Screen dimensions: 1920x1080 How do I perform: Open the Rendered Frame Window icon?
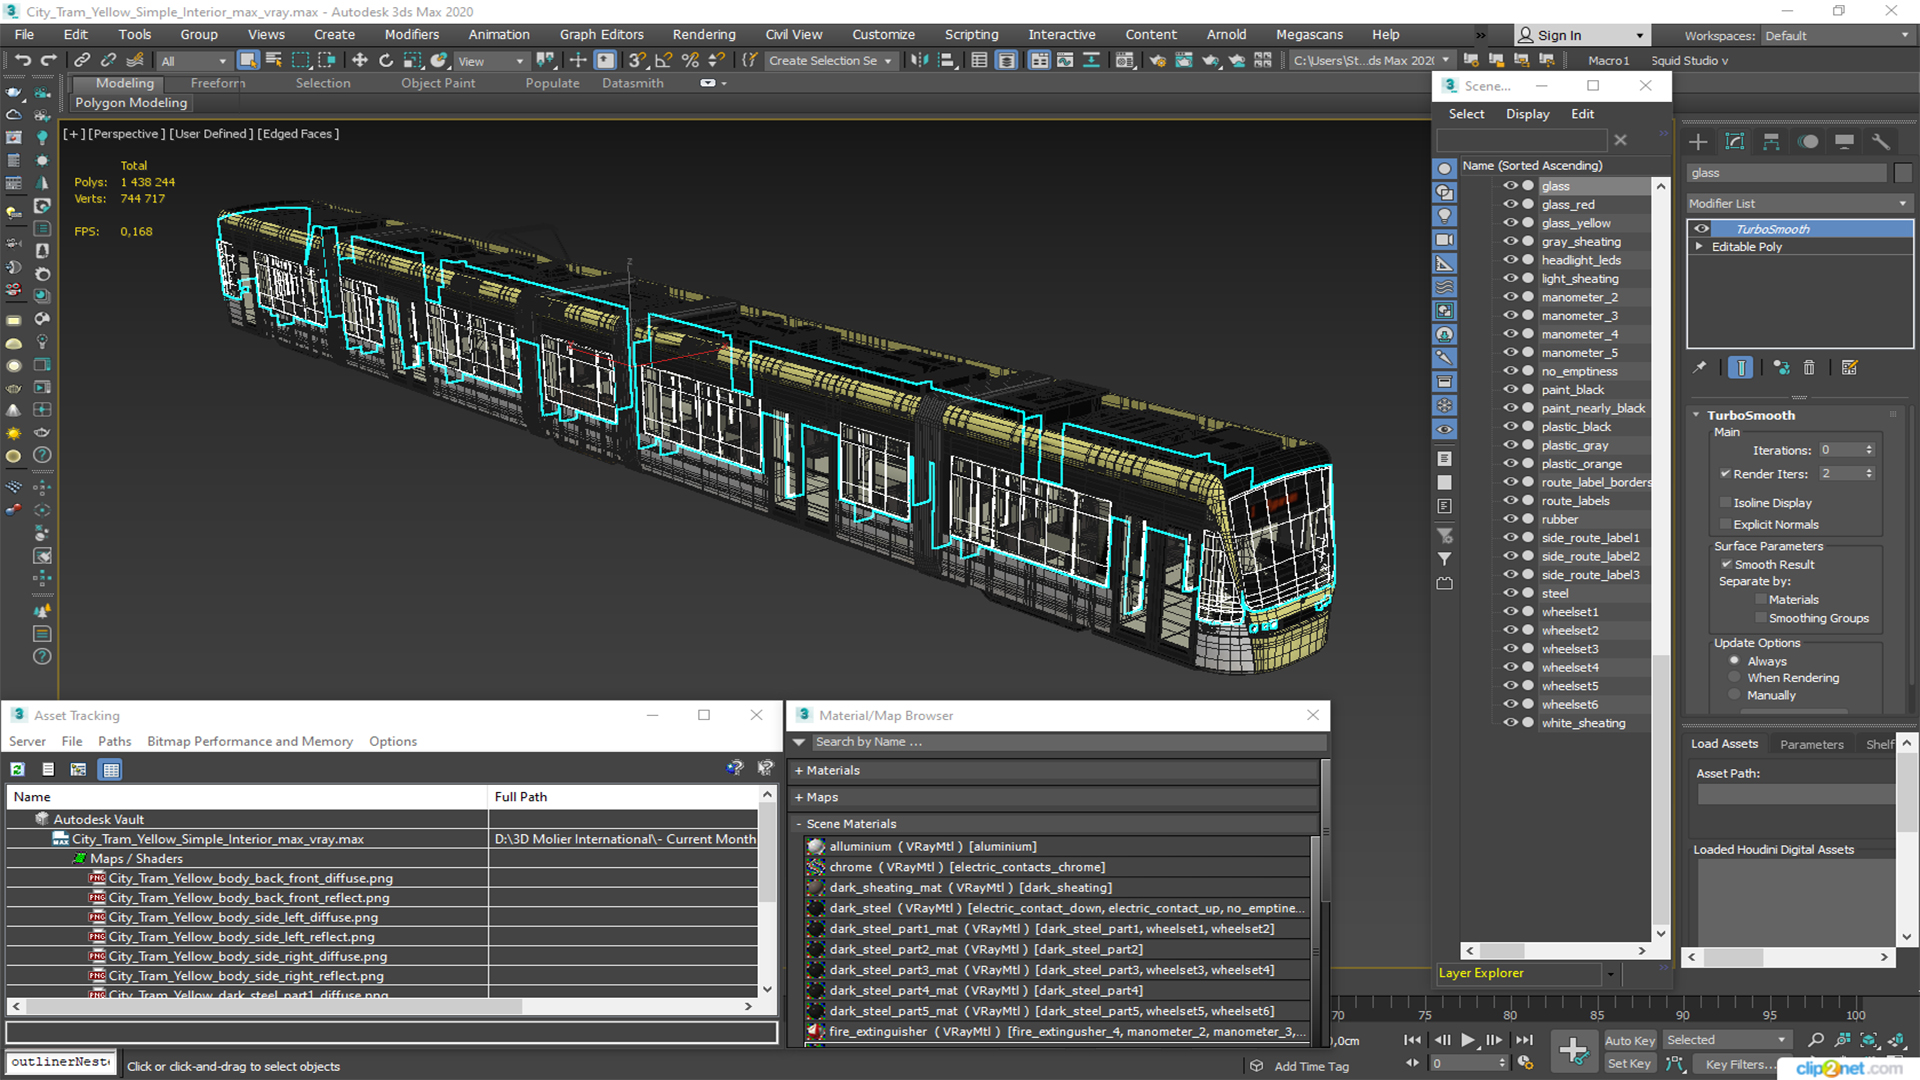1184,61
